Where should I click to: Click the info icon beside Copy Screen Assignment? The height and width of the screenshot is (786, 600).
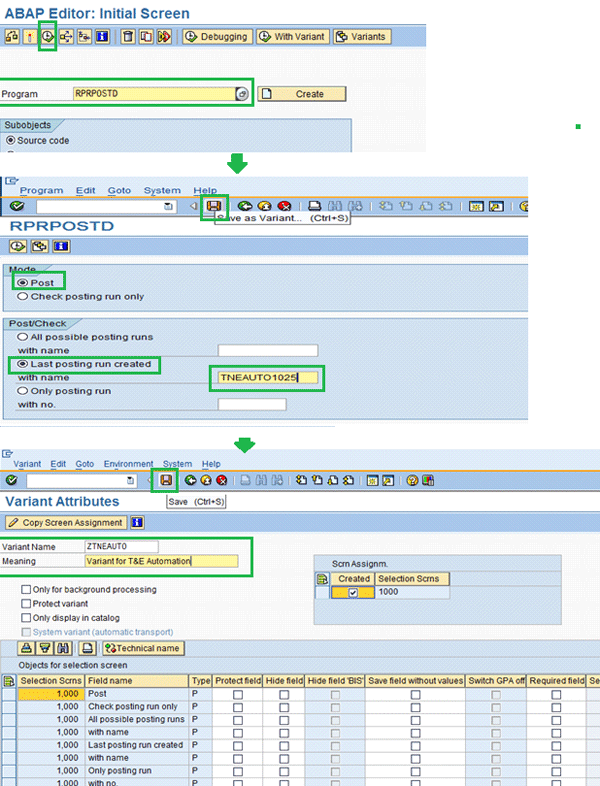(137, 522)
